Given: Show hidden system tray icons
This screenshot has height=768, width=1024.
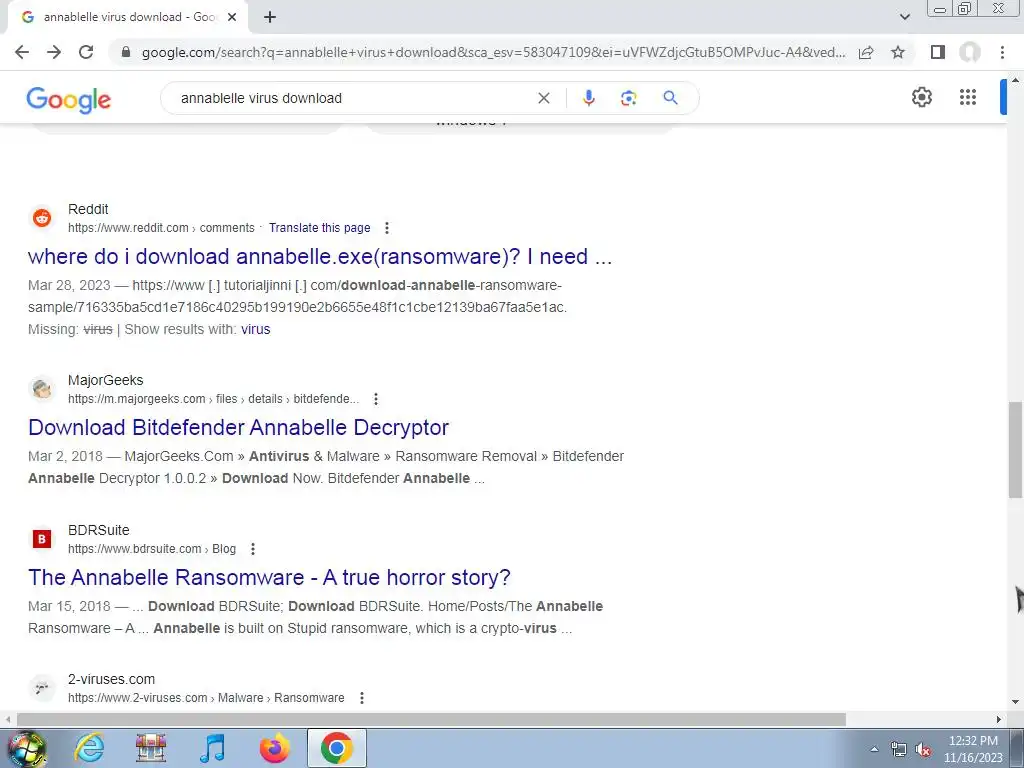Looking at the screenshot, I should pyautogui.click(x=874, y=749).
